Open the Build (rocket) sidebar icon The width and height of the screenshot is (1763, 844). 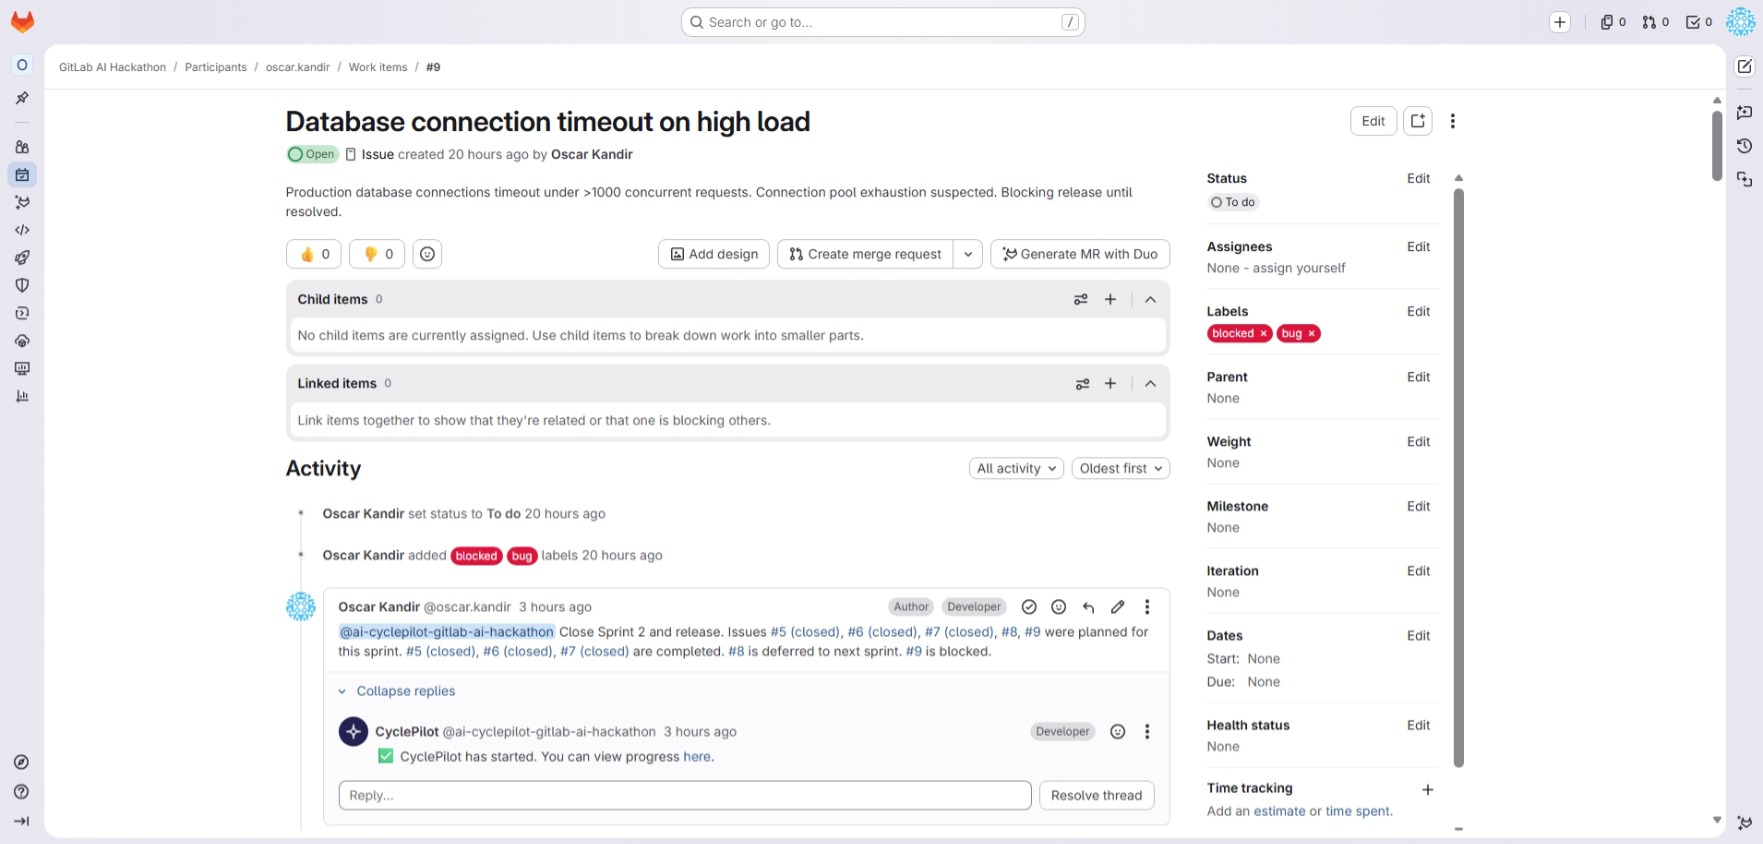(22, 258)
